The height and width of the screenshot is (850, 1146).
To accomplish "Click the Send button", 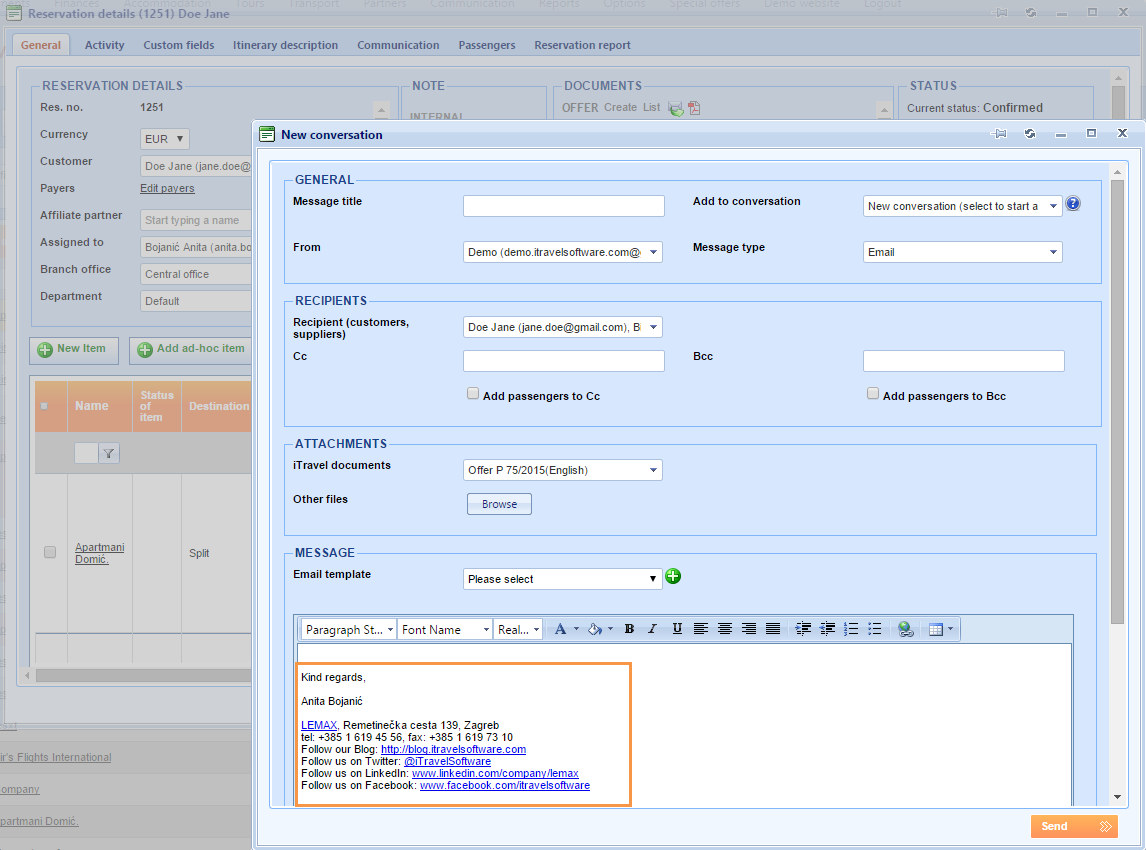I will point(1074,827).
